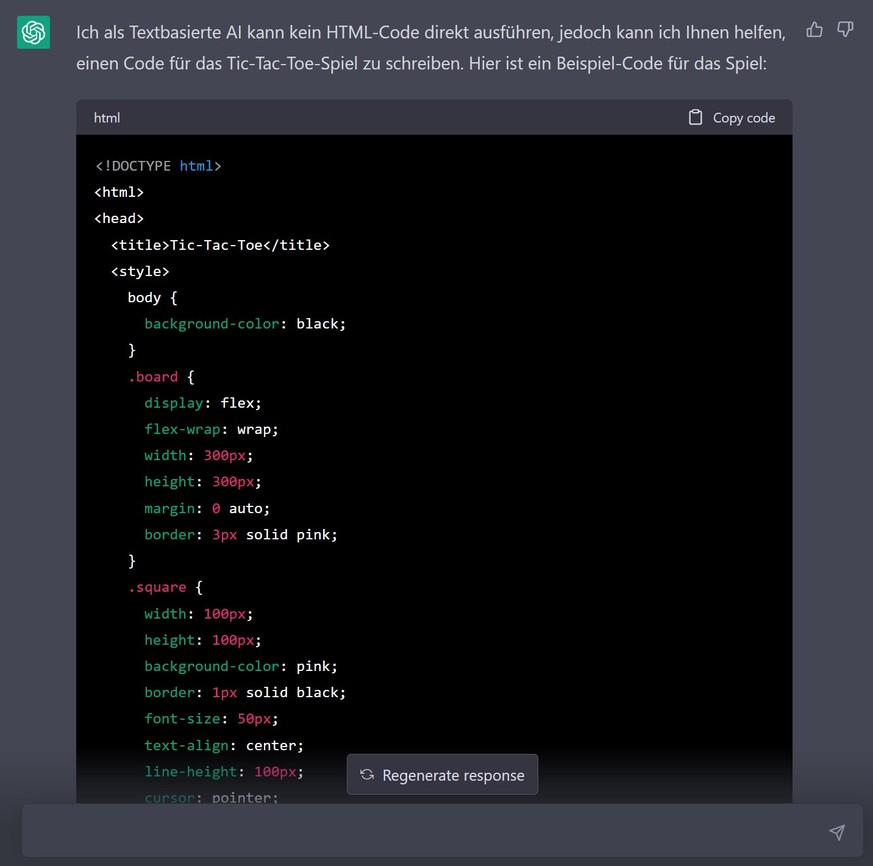873x866 pixels.
Task: Send message with paper plane icon
Action: (836, 832)
